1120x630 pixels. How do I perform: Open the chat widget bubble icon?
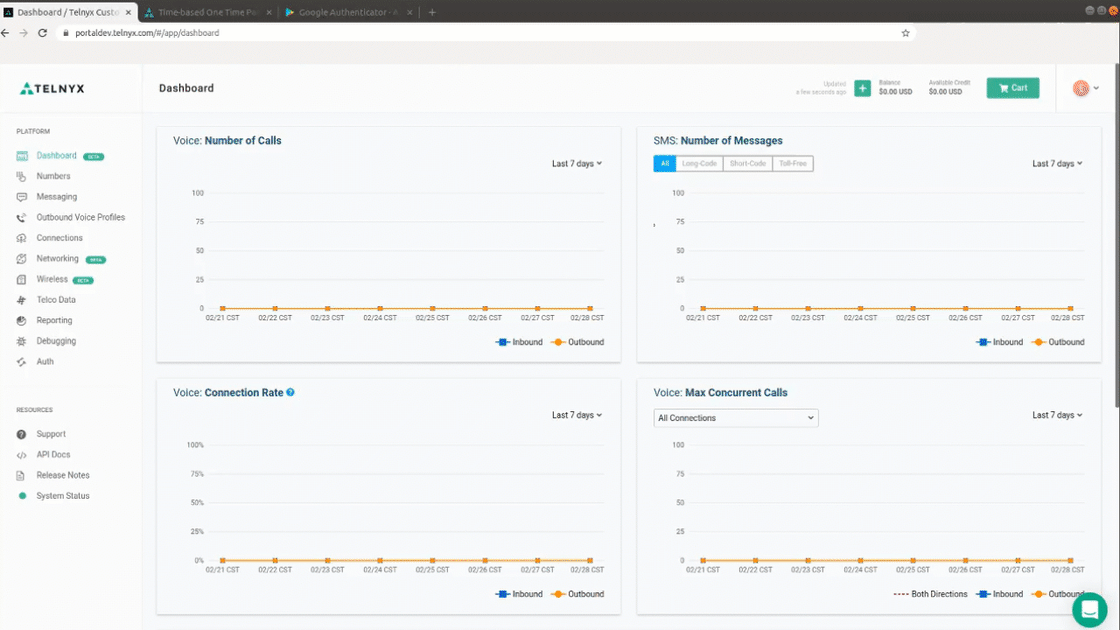[1089, 609]
